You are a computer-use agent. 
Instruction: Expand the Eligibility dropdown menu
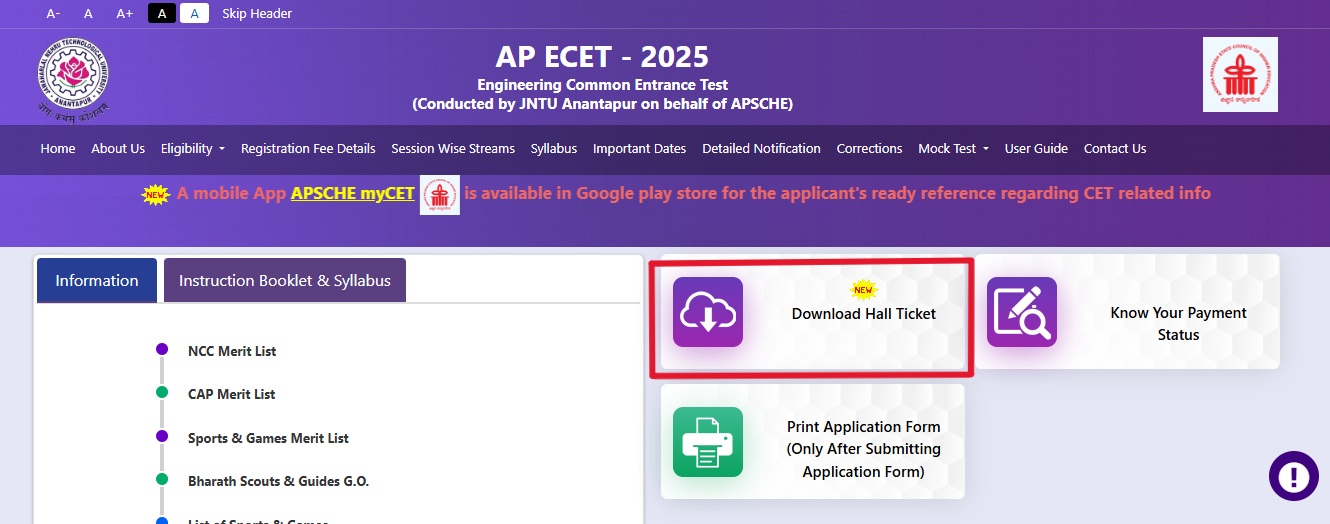click(x=193, y=148)
